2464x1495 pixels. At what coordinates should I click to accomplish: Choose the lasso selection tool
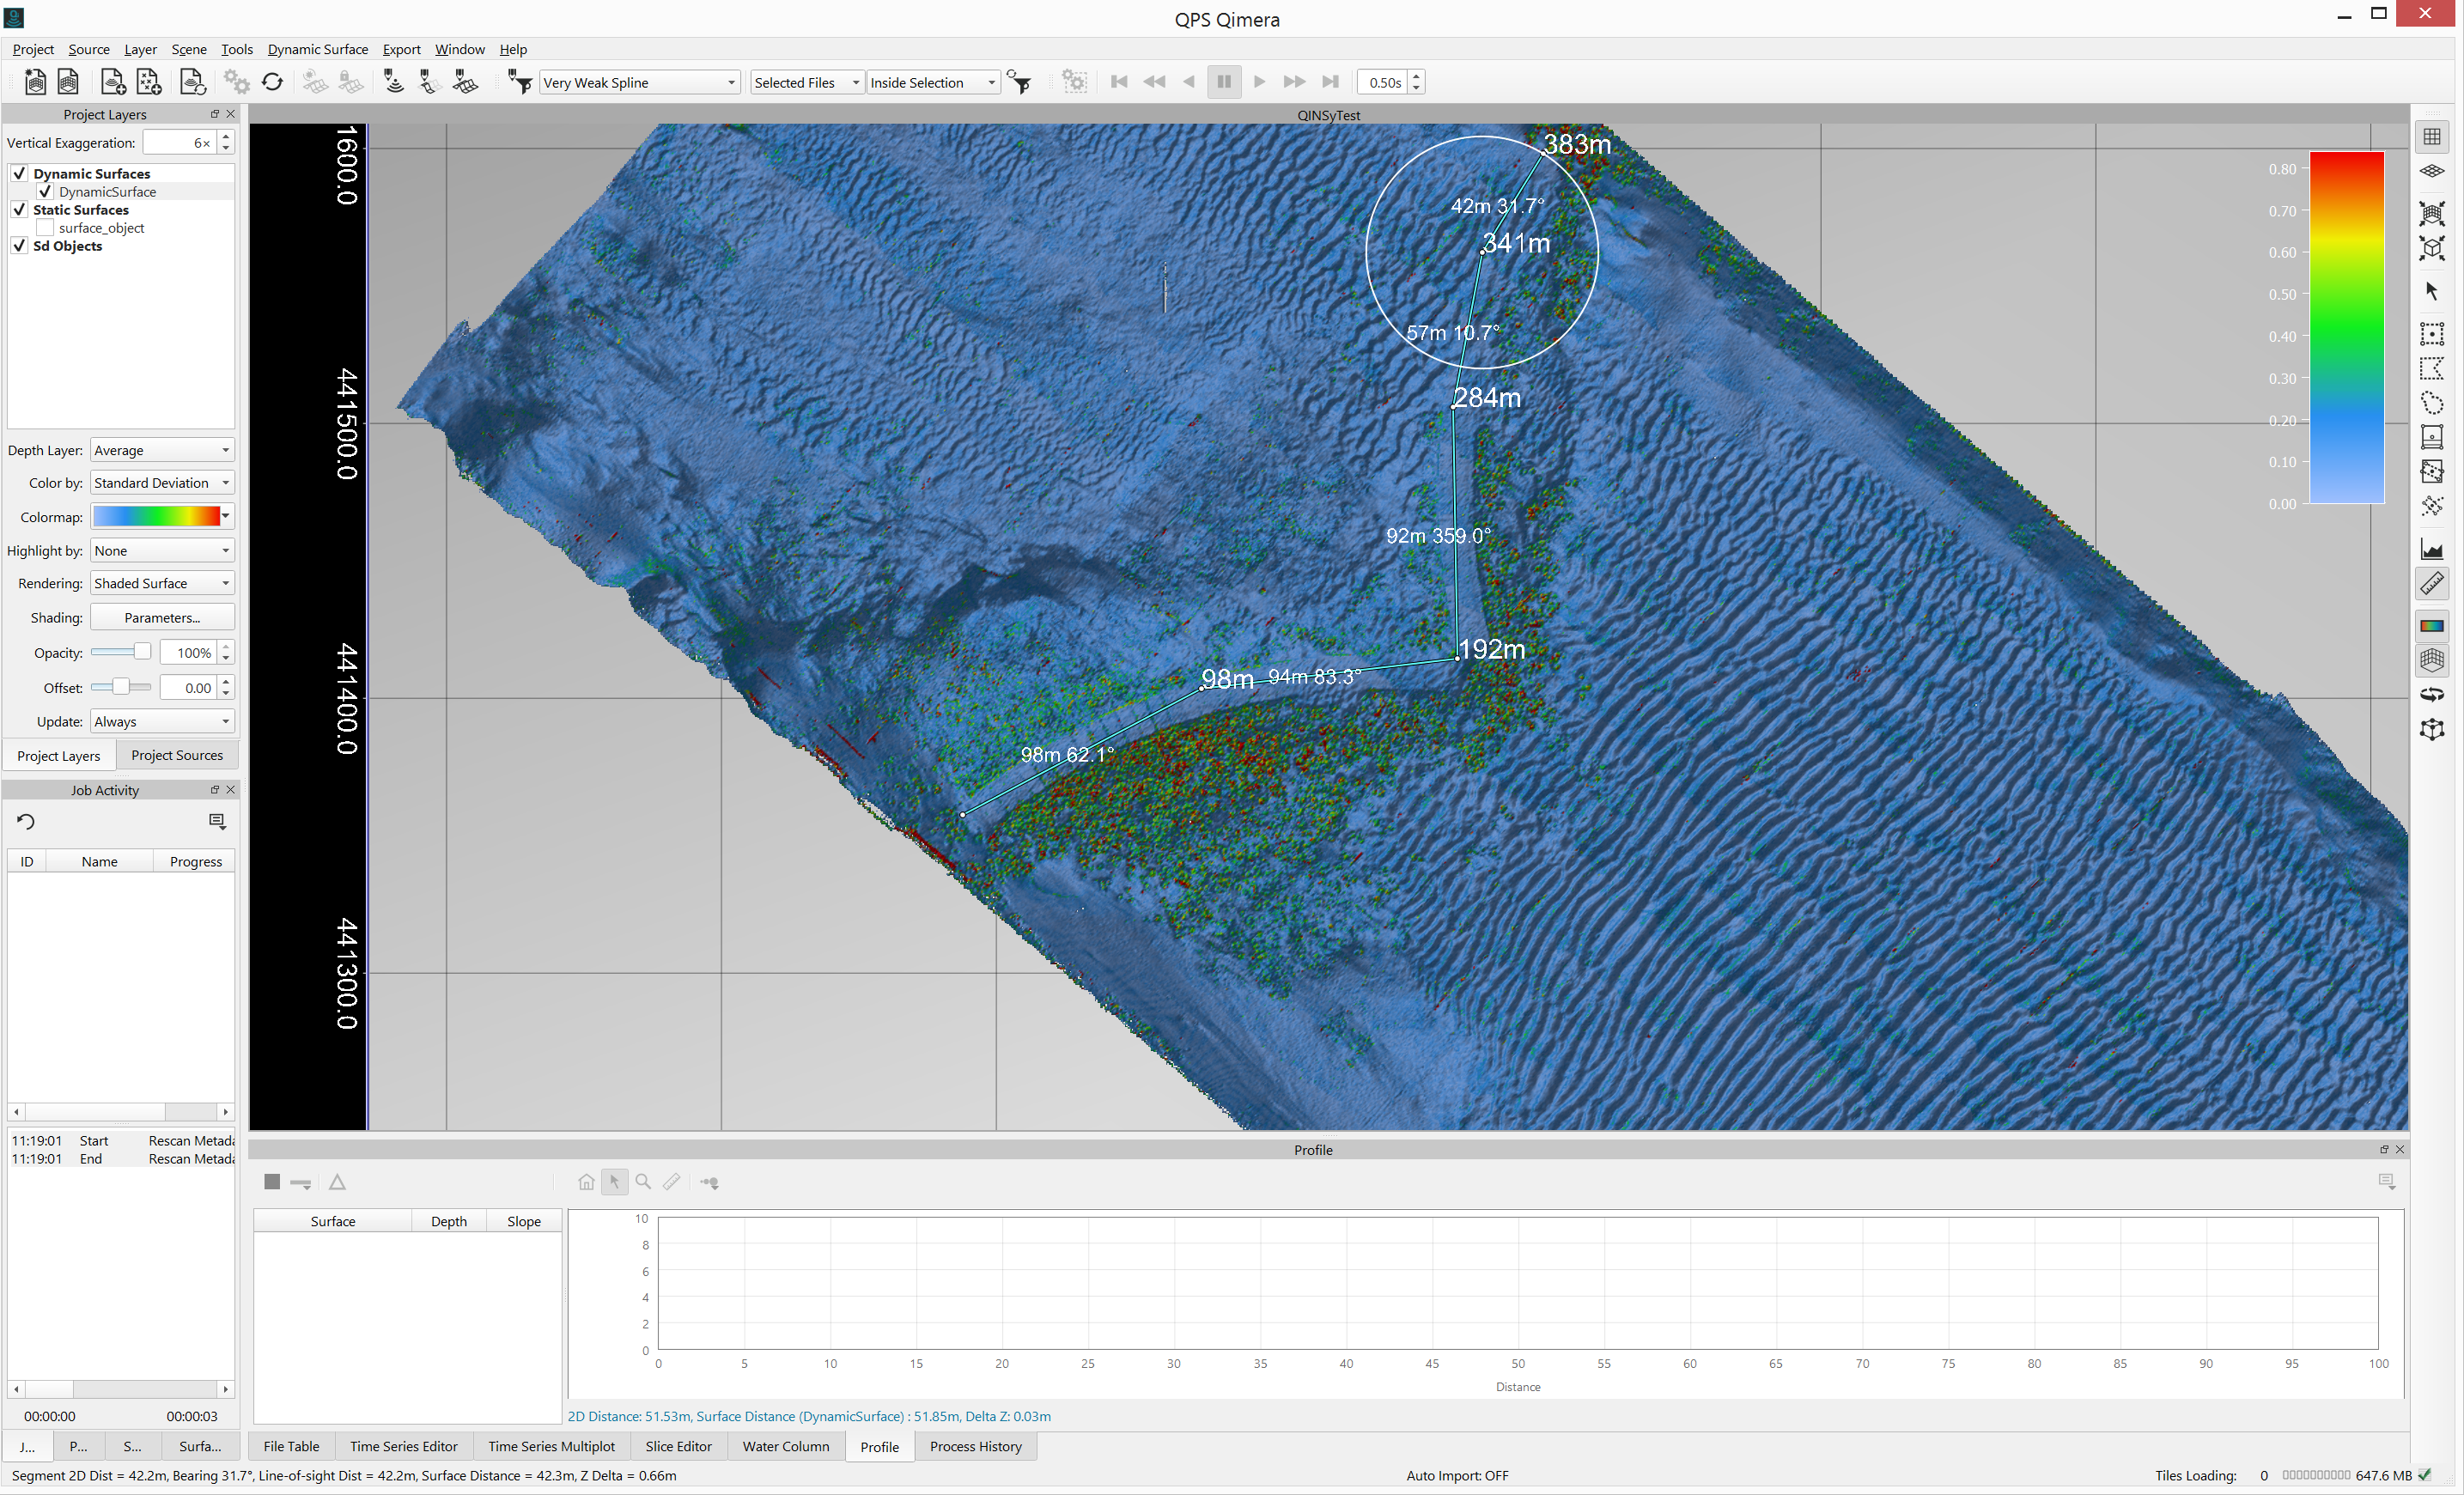click(x=2432, y=403)
